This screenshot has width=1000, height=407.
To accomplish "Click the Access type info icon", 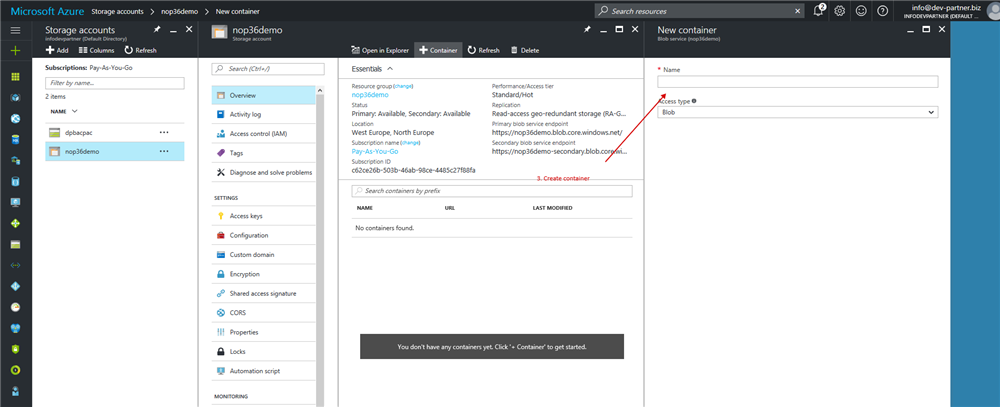I will coord(693,101).
